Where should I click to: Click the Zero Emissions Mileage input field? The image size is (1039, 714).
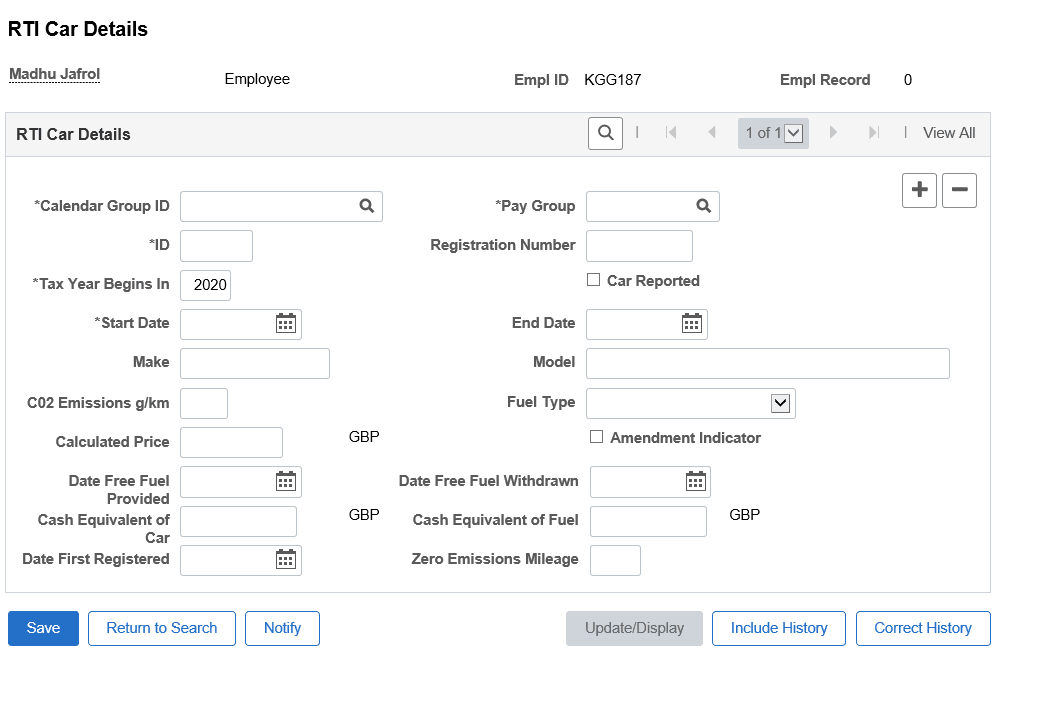coord(615,560)
